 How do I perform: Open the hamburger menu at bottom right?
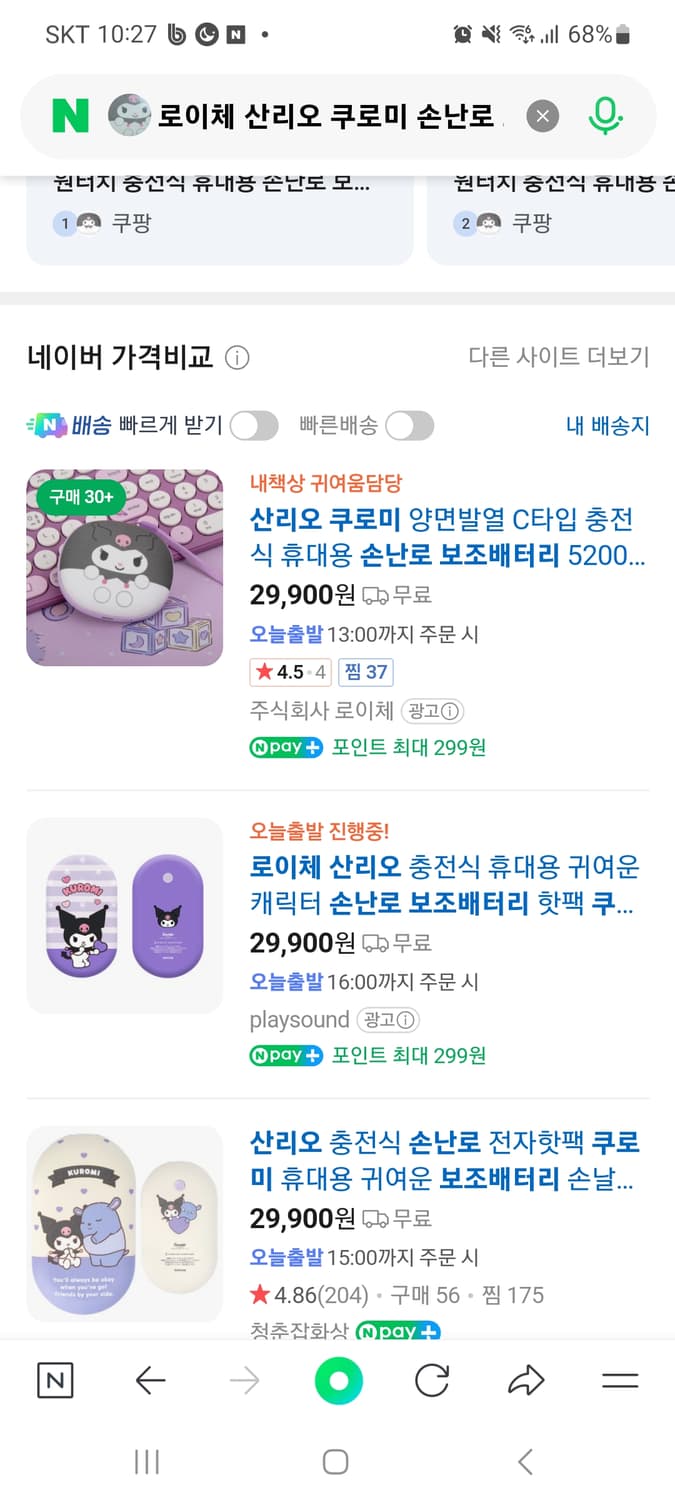(620, 1380)
